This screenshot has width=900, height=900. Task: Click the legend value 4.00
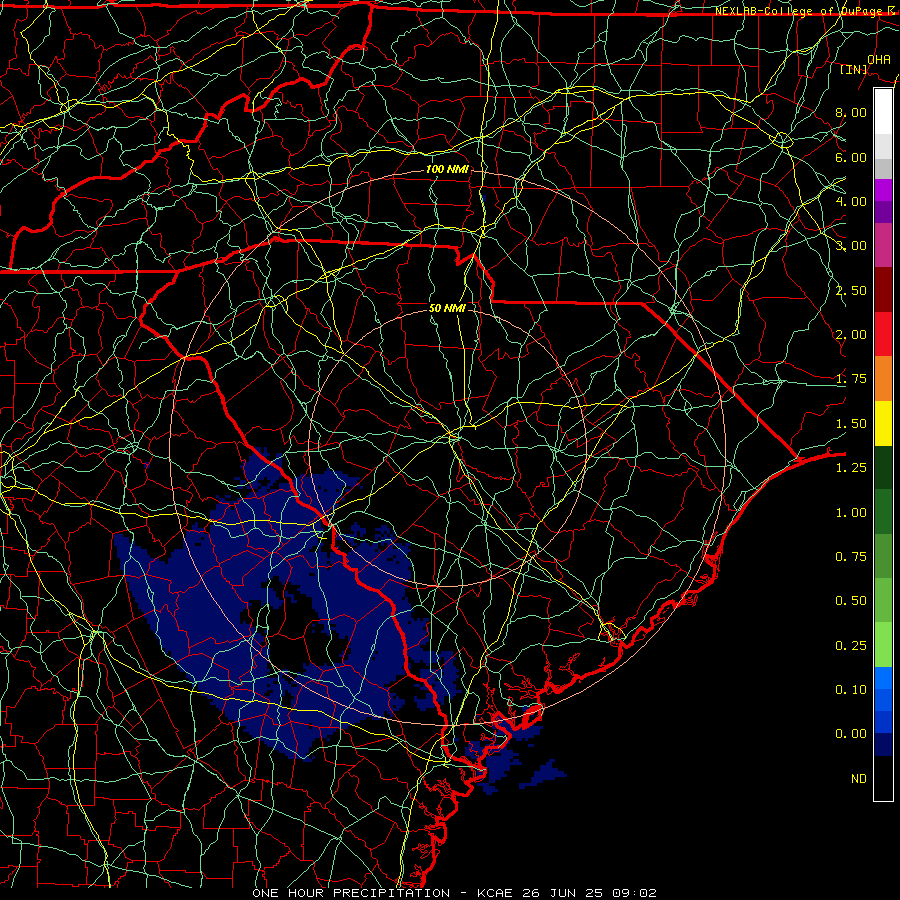tap(851, 201)
